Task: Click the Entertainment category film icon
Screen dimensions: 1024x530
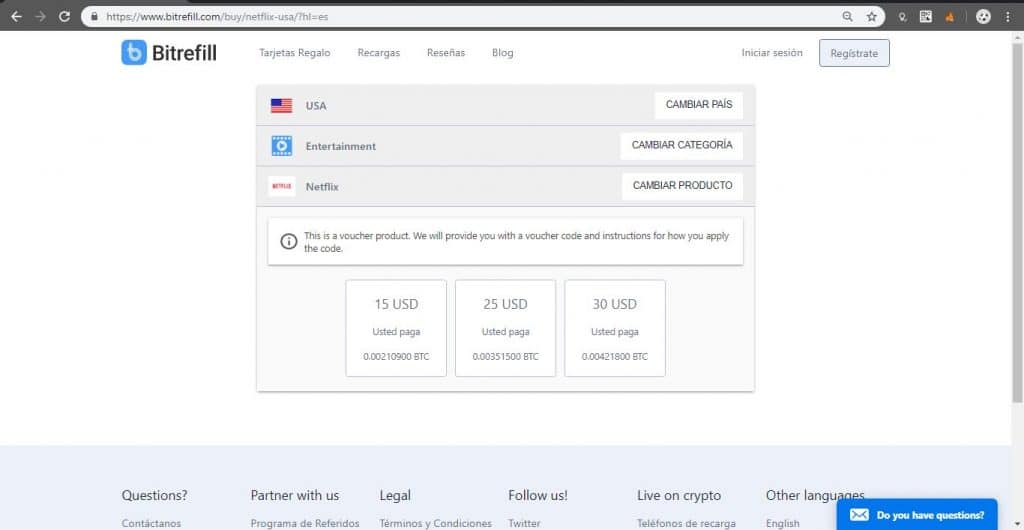Action: click(281, 146)
